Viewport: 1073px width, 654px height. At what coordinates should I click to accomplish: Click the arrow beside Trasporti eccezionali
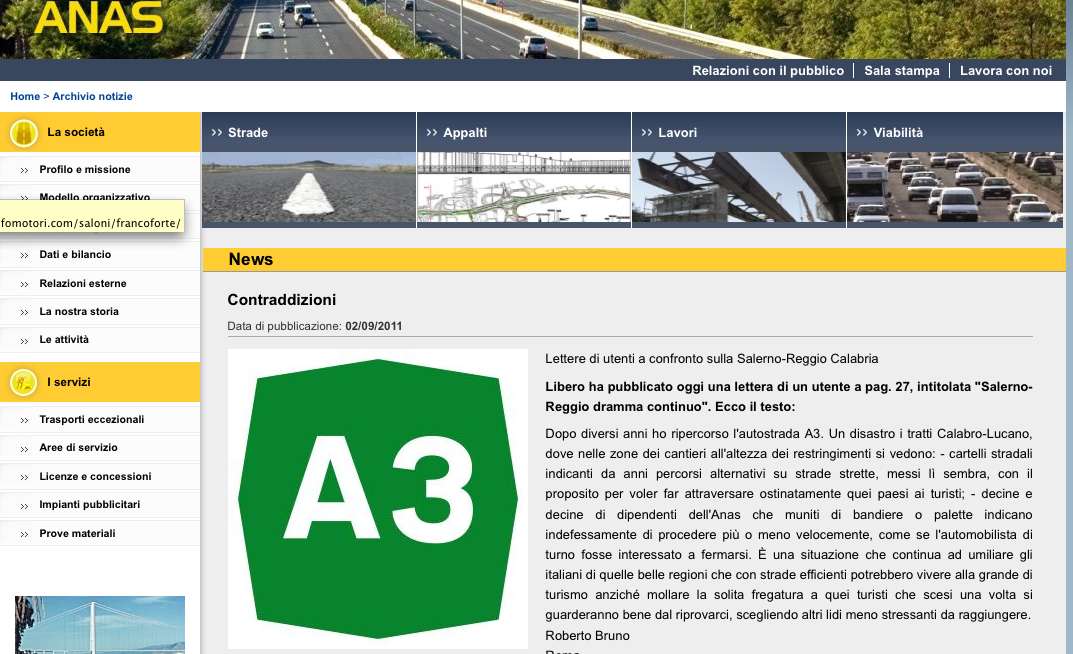pyautogui.click(x=25, y=420)
